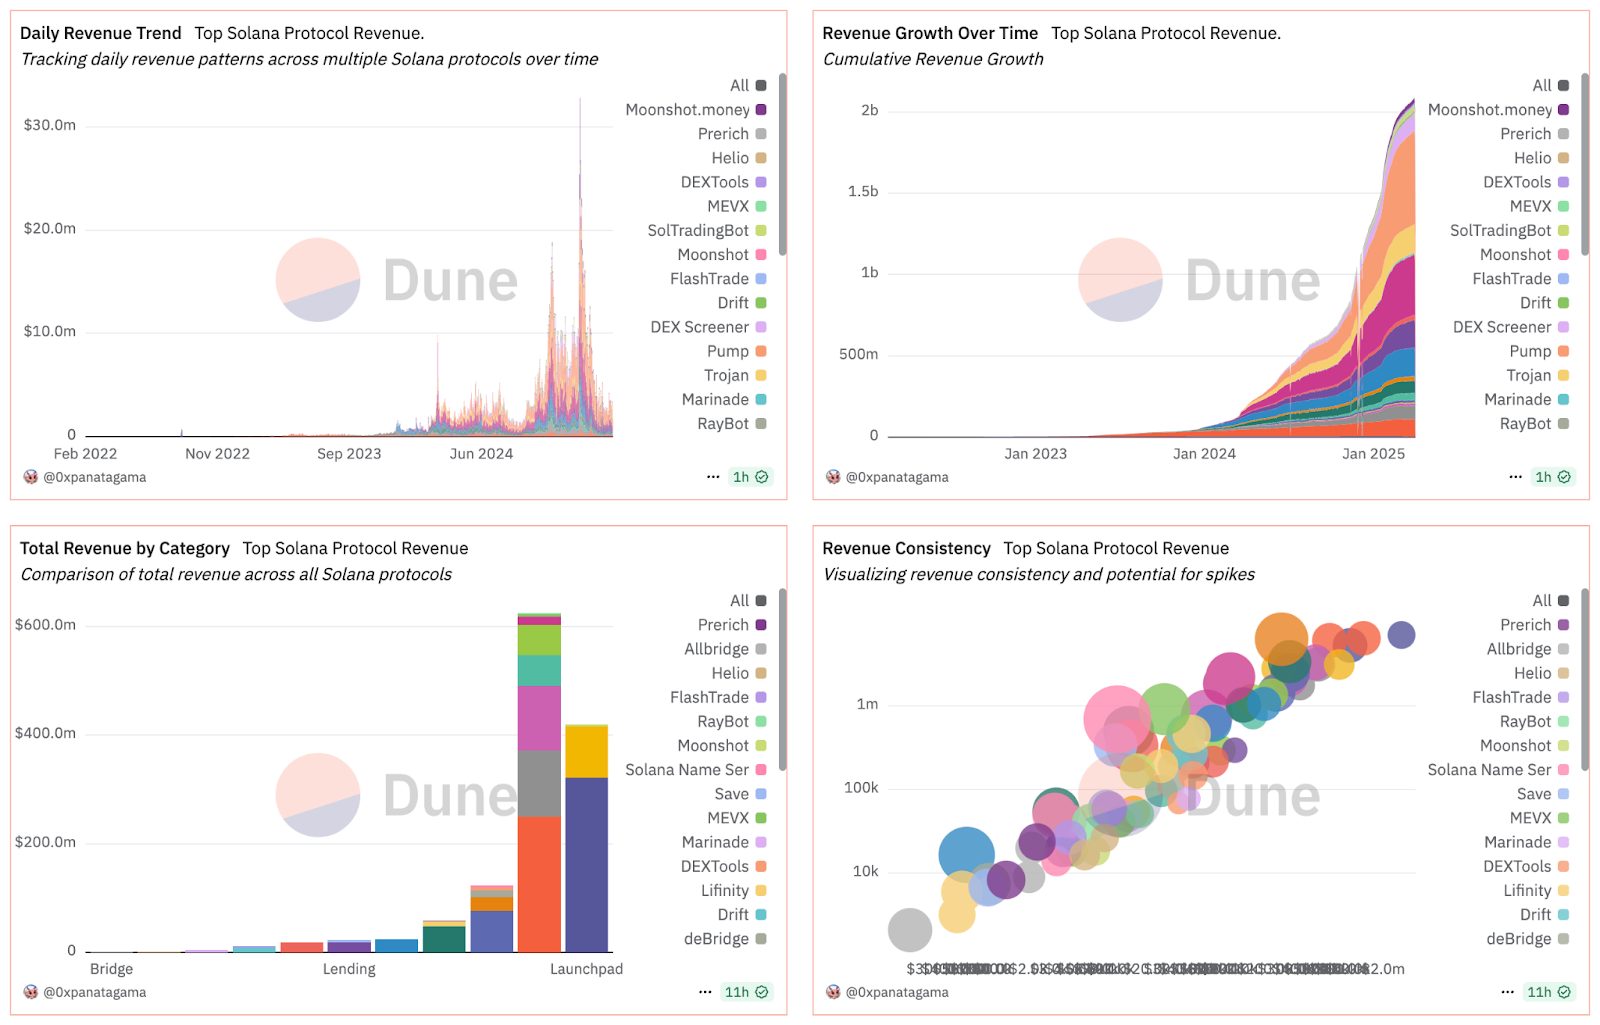Viewport: 1600px width, 1025px height.
Task: Click the 1h refresh badge on Revenue Growth Over Time
Action: point(1553,477)
